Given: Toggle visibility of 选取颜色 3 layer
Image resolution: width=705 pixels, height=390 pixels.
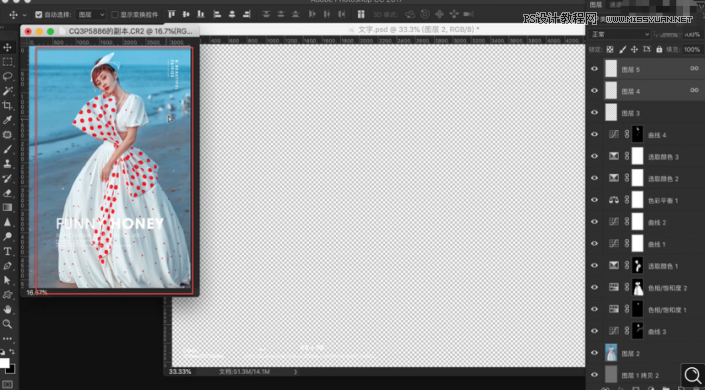Looking at the screenshot, I should [594, 156].
